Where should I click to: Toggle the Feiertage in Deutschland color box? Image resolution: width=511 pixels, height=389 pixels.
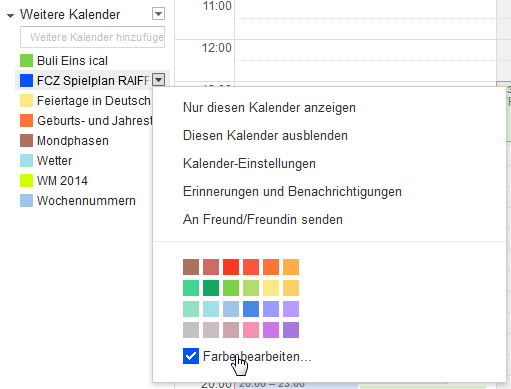pyautogui.click(x=26, y=101)
